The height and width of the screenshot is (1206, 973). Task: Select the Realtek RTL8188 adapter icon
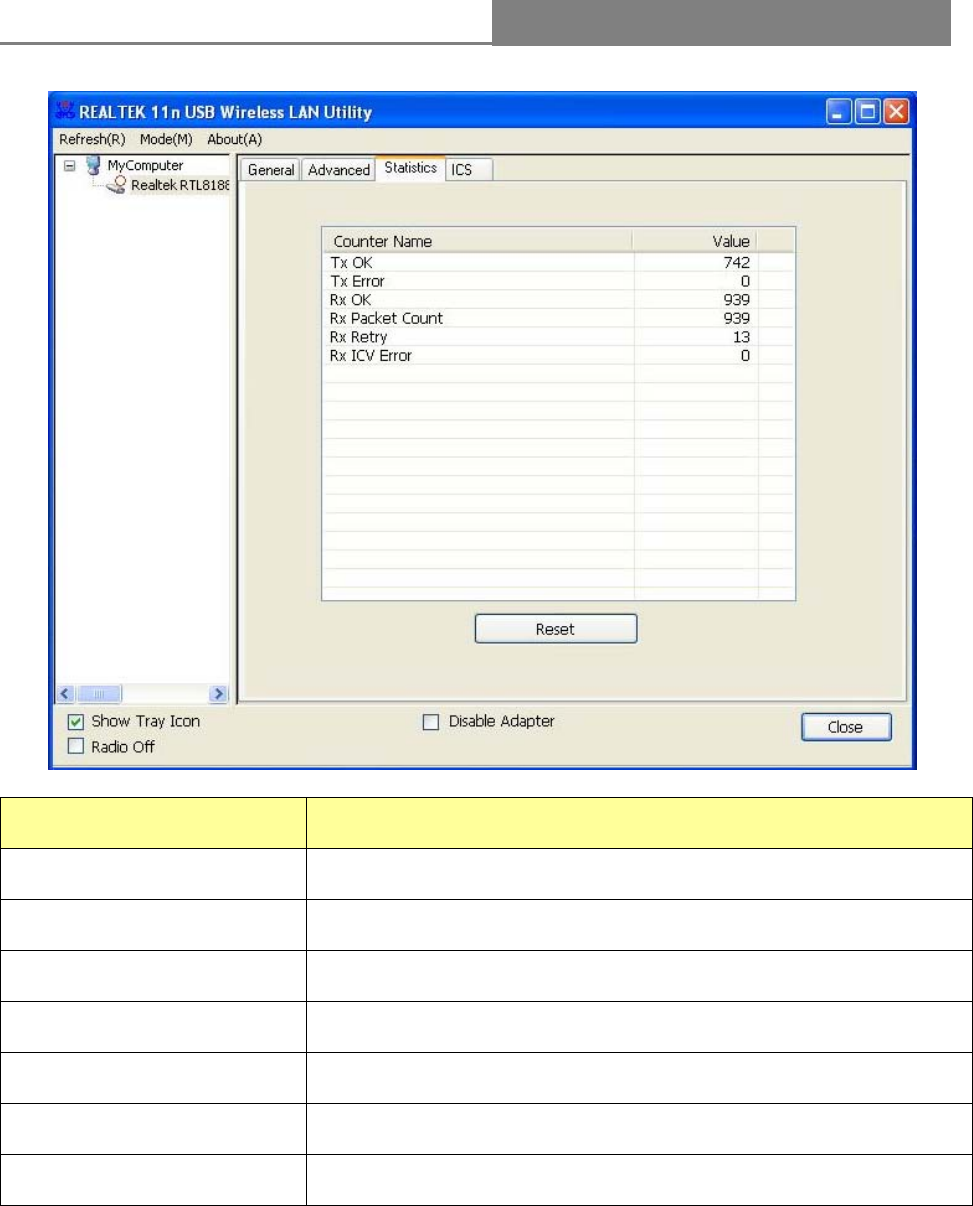[x=116, y=185]
